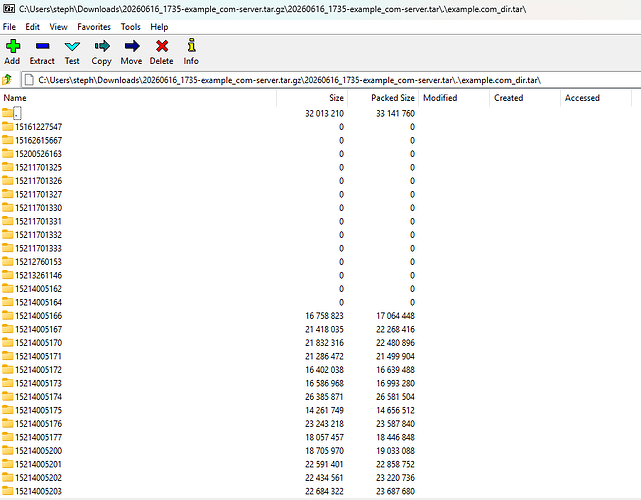Select folder icon for 15213261146

[x=8, y=275]
